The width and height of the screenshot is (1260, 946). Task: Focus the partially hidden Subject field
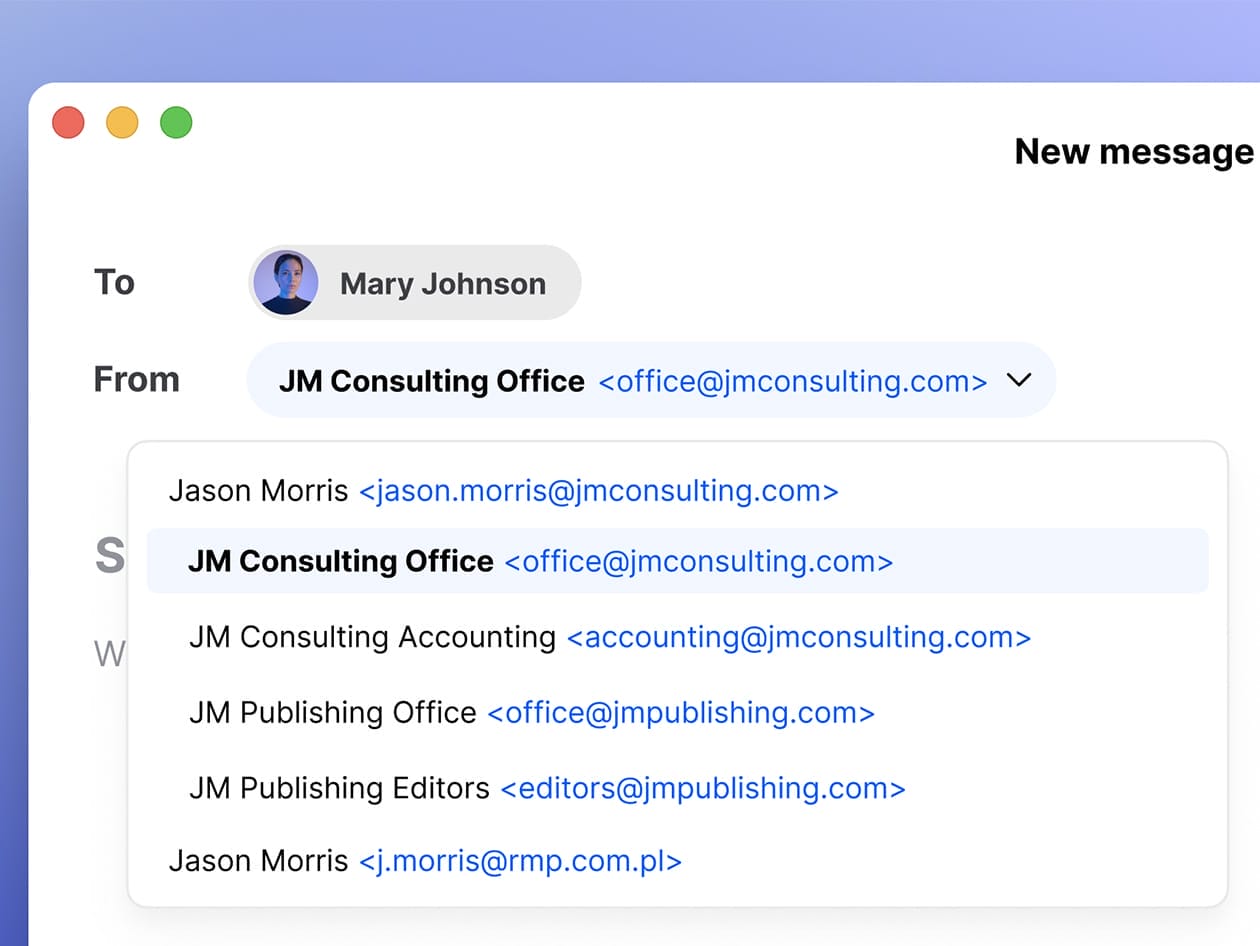pos(109,556)
